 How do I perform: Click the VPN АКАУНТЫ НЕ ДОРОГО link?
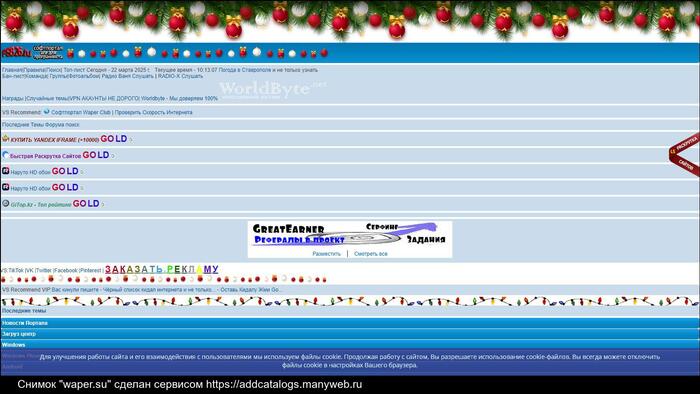[104, 98]
